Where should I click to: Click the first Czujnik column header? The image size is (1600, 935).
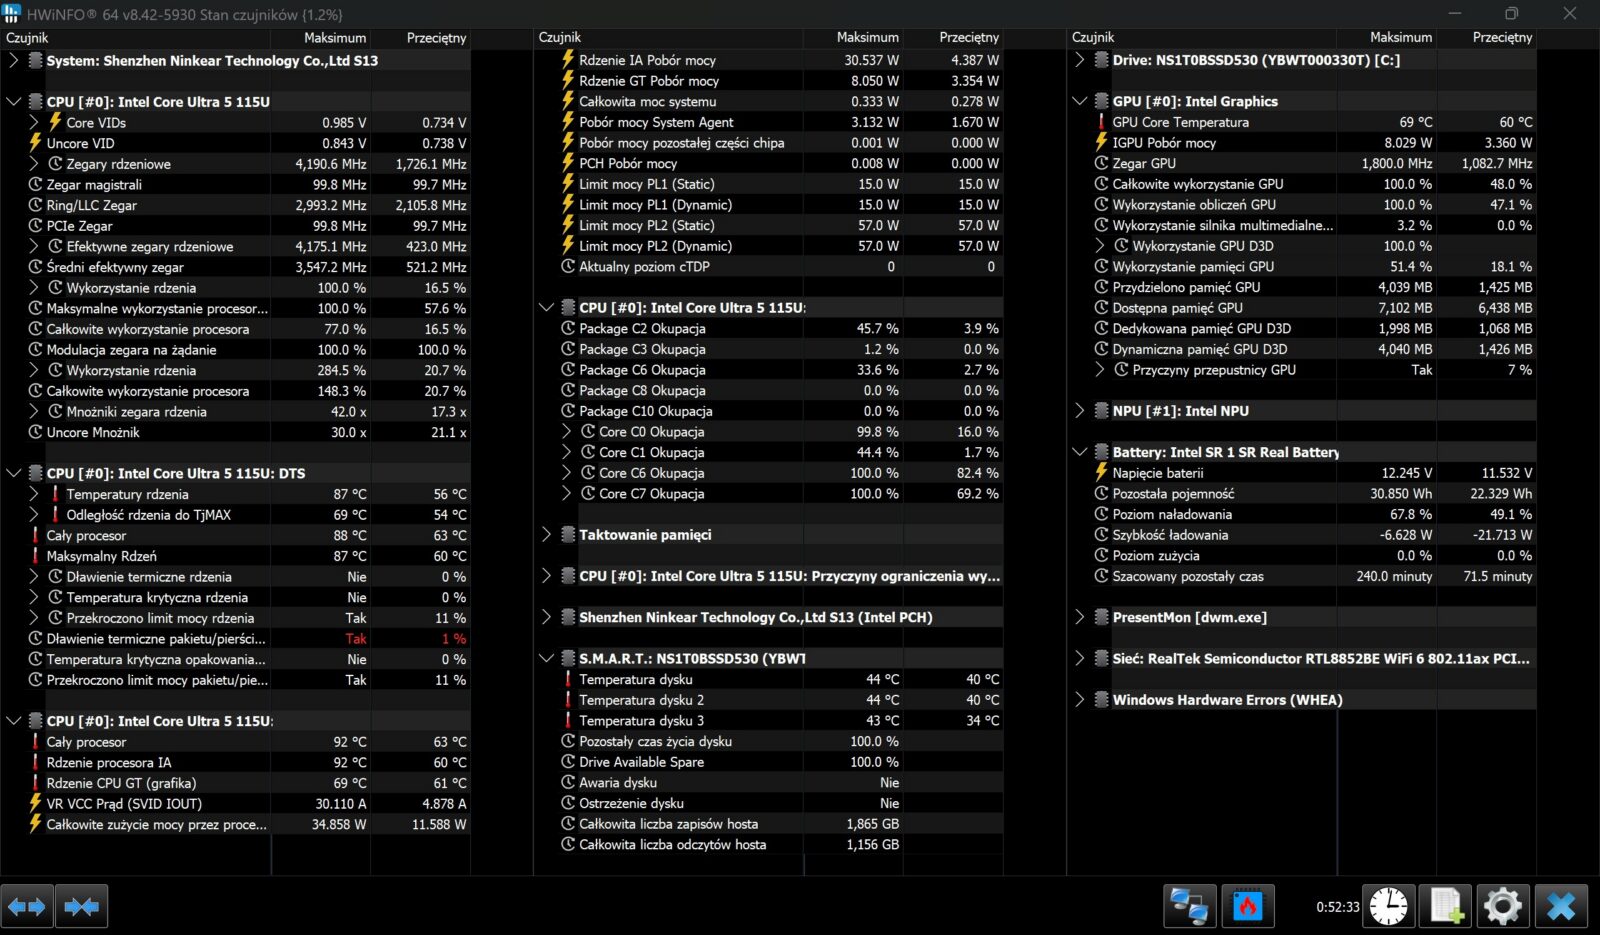[x=28, y=37]
